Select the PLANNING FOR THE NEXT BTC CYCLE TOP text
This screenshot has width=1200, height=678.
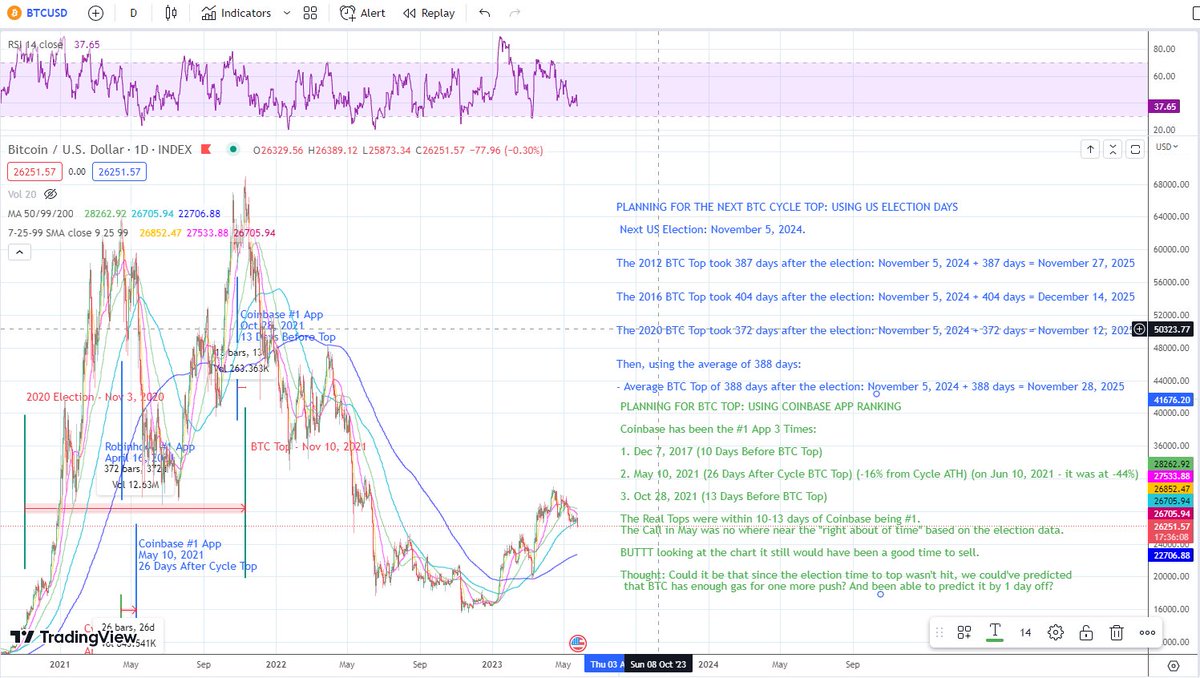(x=787, y=207)
